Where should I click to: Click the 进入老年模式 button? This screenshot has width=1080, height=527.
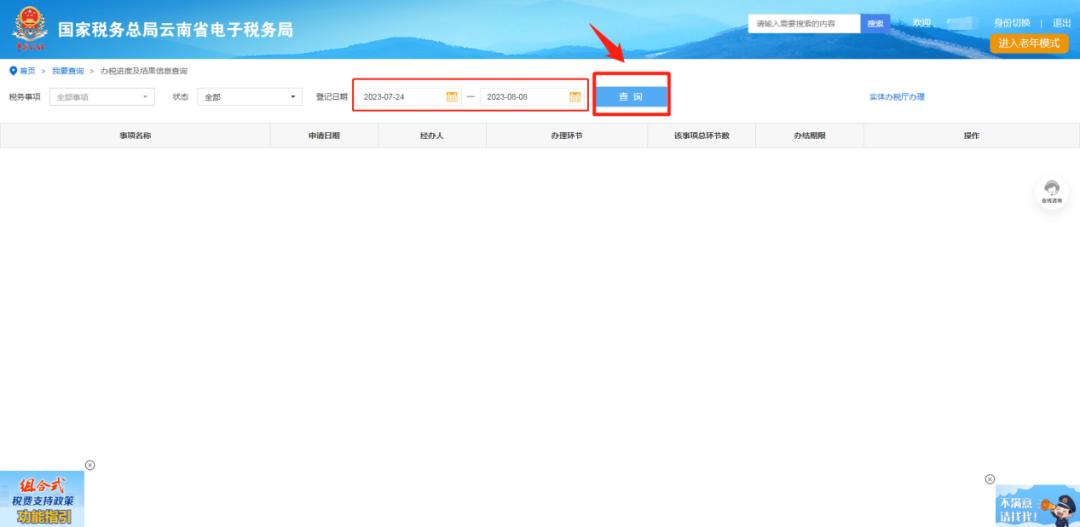click(1029, 43)
